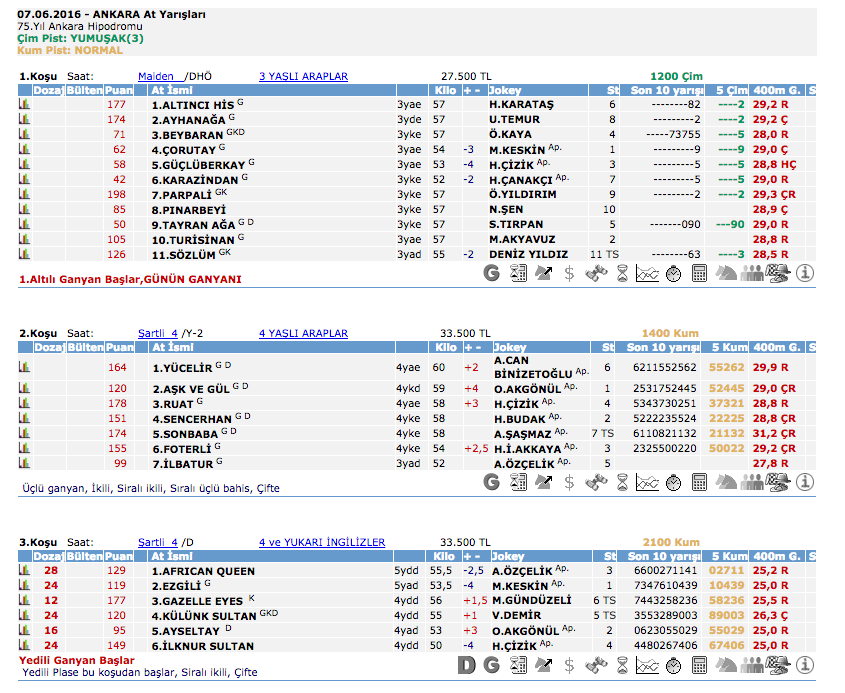The width and height of the screenshot is (845, 693).
Task: Open the 3 YAŞLI ARAPLAR link
Action: pos(303,76)
